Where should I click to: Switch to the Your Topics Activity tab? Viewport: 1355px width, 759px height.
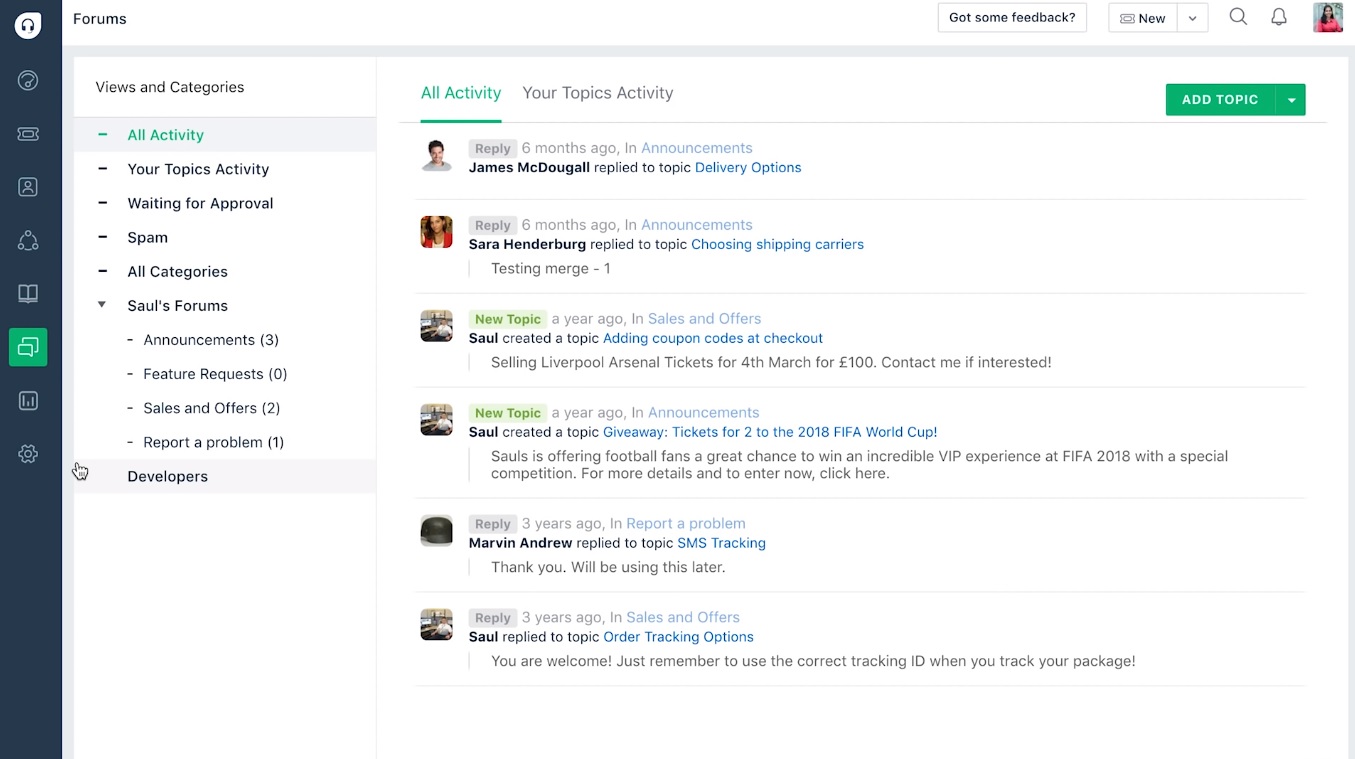click(x=597, y=92)
